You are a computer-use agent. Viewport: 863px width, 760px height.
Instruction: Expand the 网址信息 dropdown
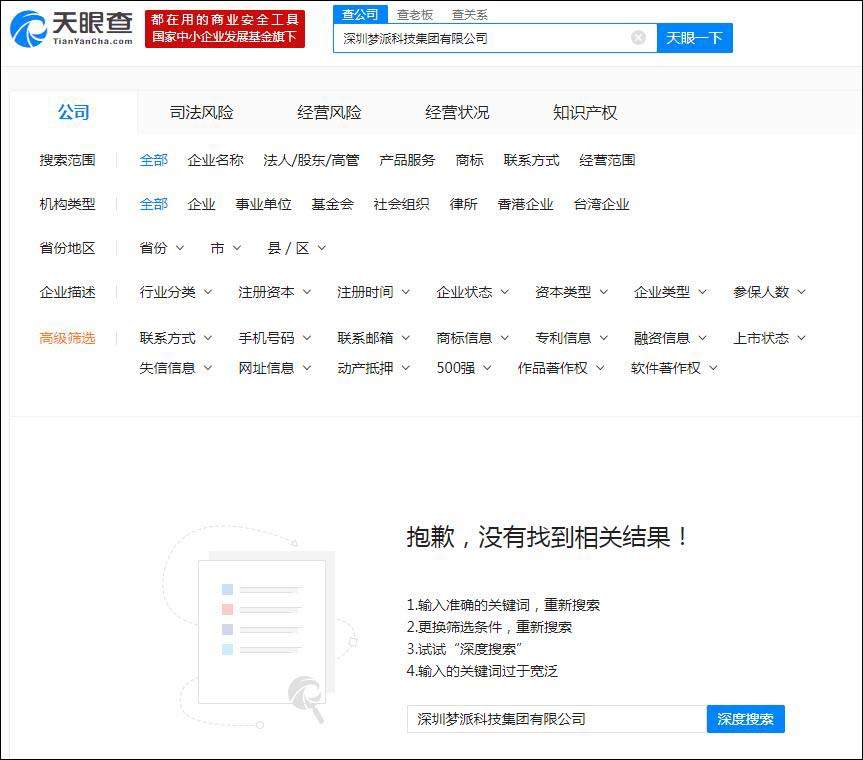pyautogui.click(x=275, y=368)
